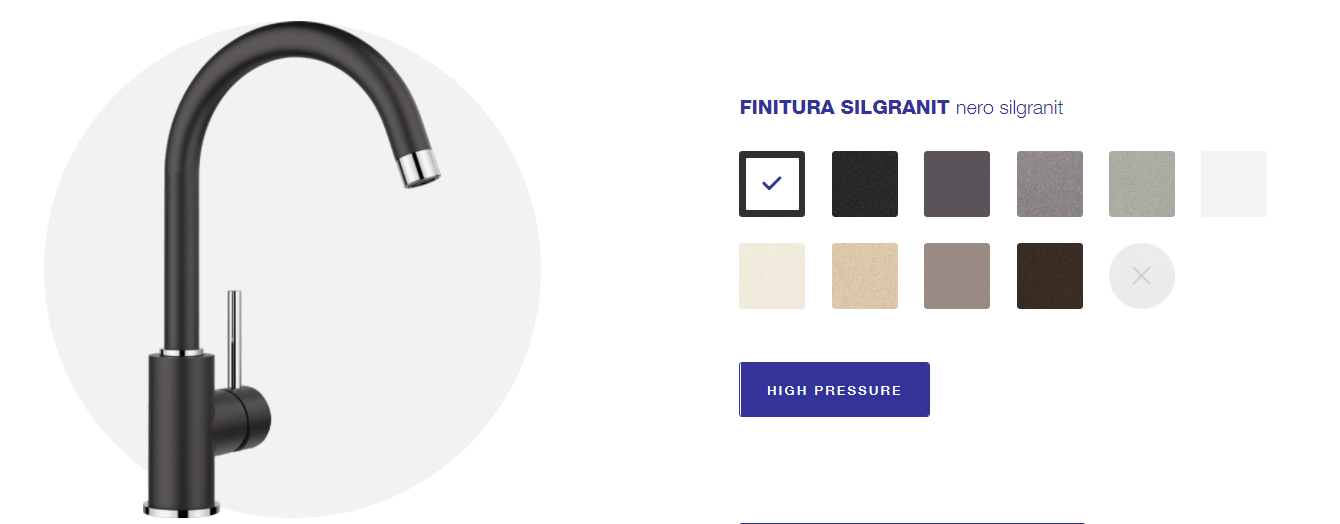
Task: Click the HIGH PRESSURE button
Action: (x=834, y=390)
